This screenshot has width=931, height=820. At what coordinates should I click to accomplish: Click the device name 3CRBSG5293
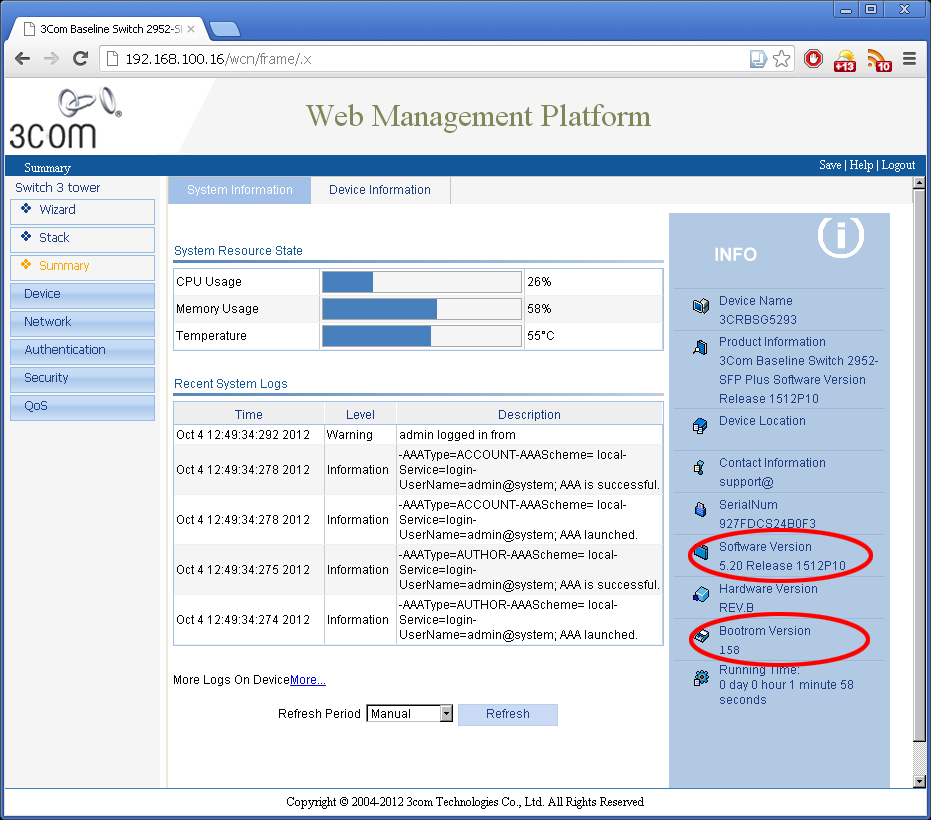click(x=758, y=319)
